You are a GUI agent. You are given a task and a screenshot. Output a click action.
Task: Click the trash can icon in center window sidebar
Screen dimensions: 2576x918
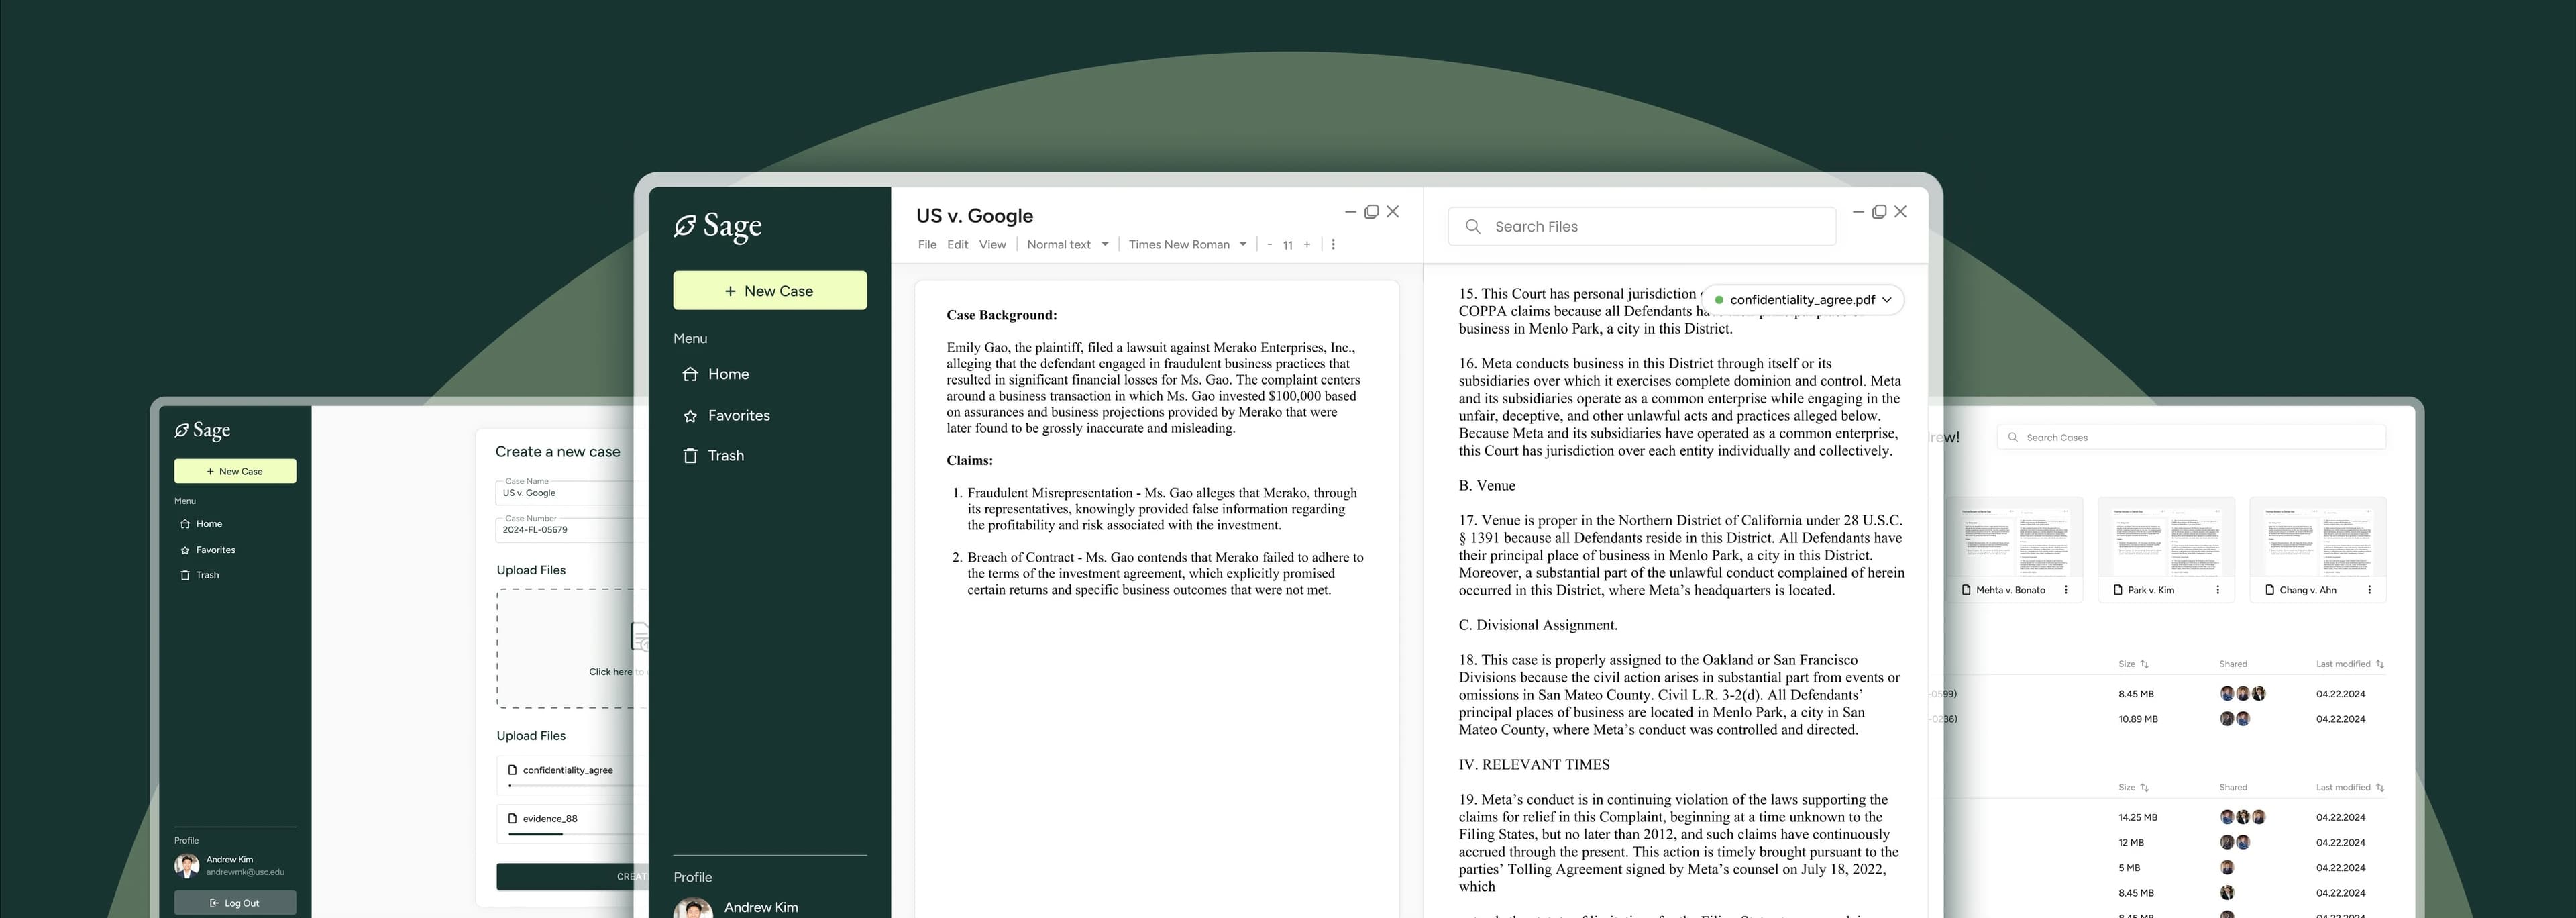point(690,455)
